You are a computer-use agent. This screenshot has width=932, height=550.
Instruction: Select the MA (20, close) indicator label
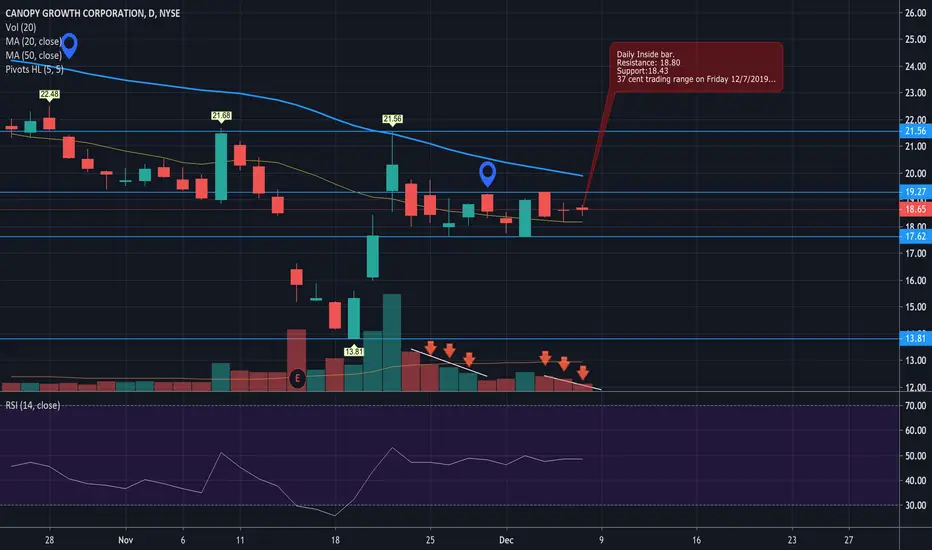point(33,42)
